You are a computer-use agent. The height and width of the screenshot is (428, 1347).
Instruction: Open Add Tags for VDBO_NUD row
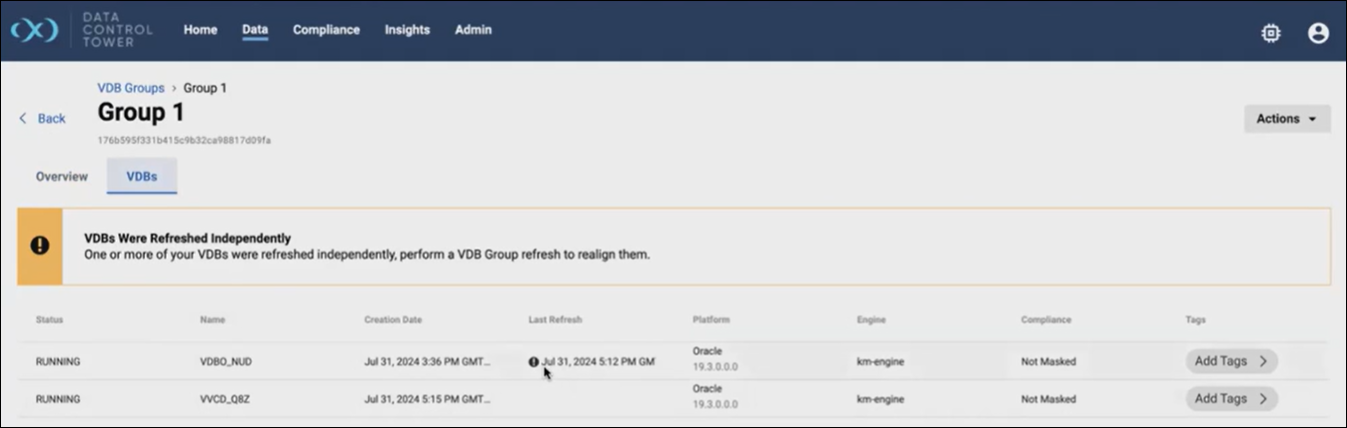(x=1231, y=361)
